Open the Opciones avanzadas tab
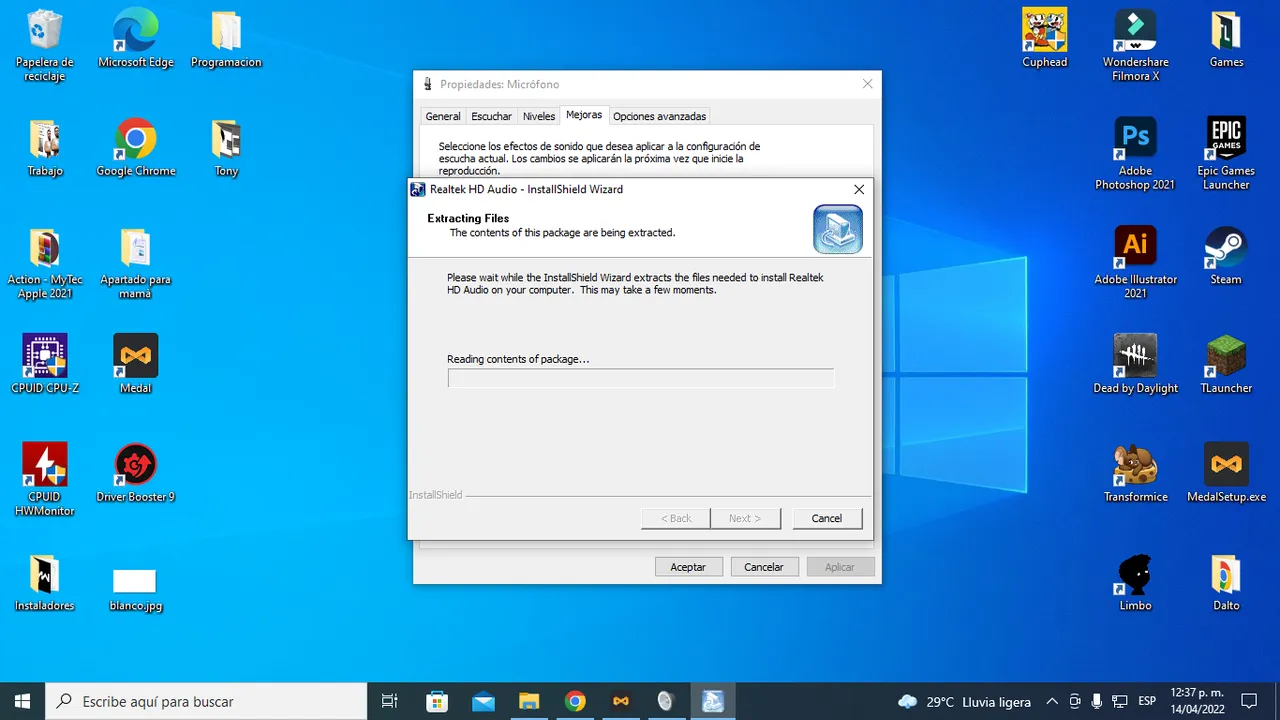This screenshot has width=1280, height=720. [x=660, y=116]
